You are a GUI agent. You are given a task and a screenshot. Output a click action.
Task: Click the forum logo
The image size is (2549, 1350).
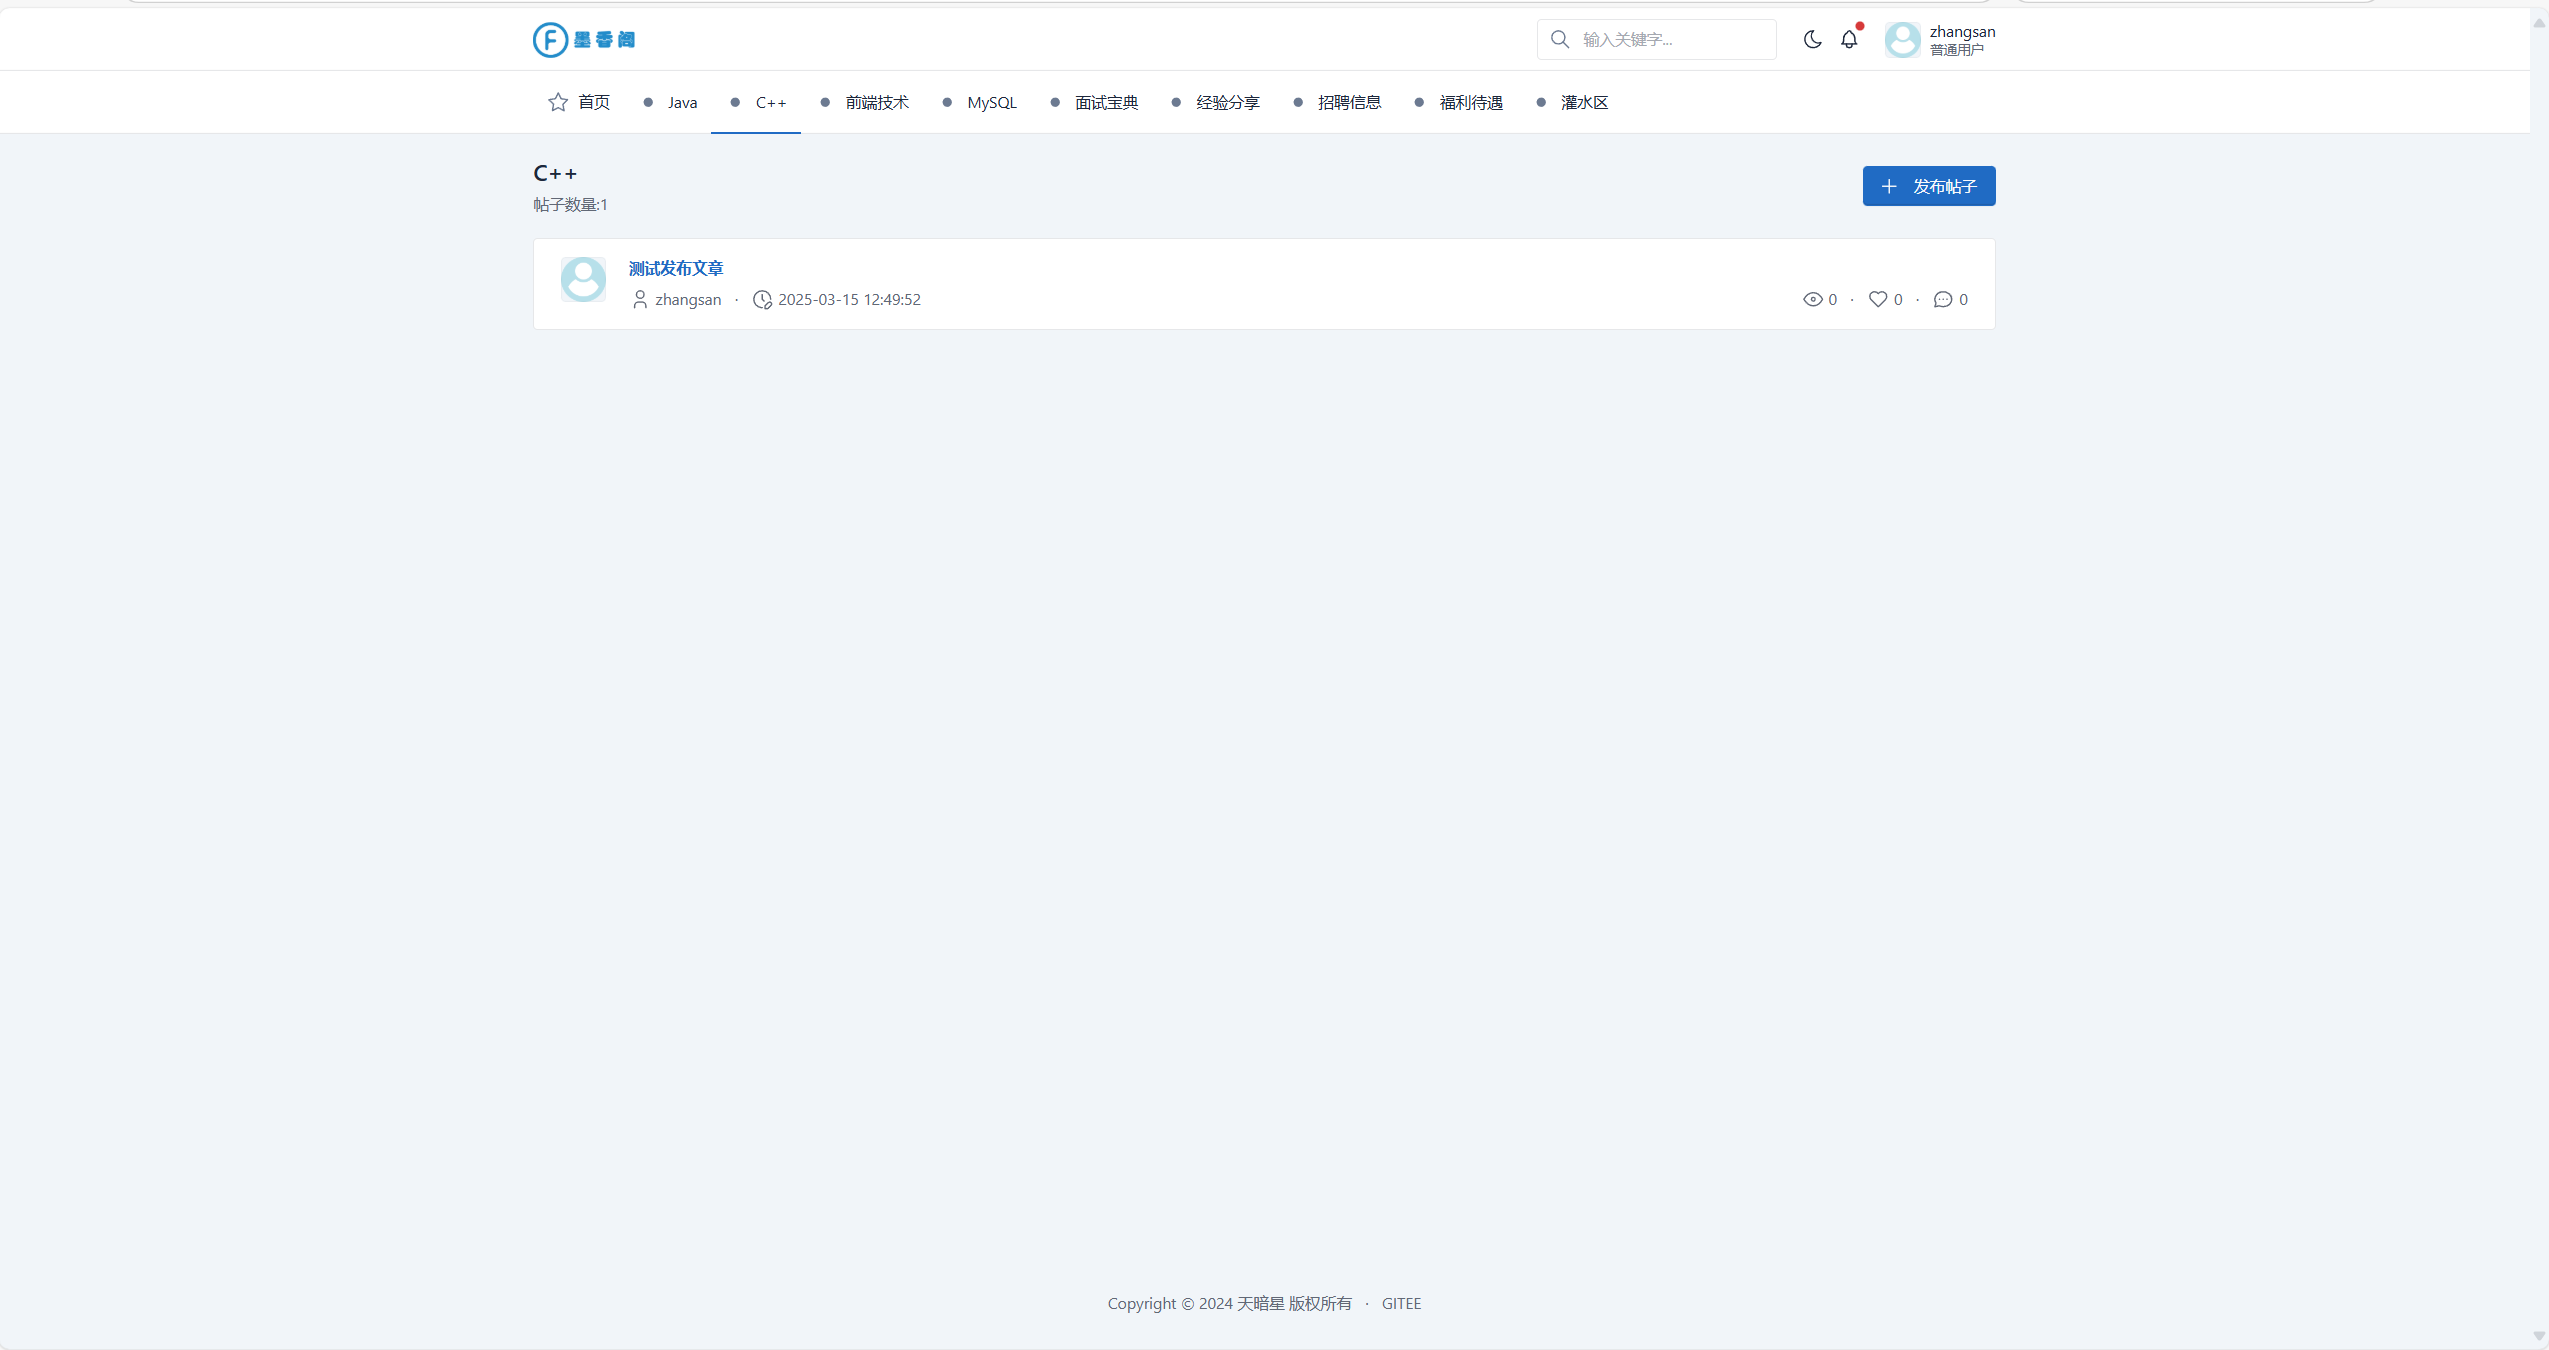(x=584, y=40)
